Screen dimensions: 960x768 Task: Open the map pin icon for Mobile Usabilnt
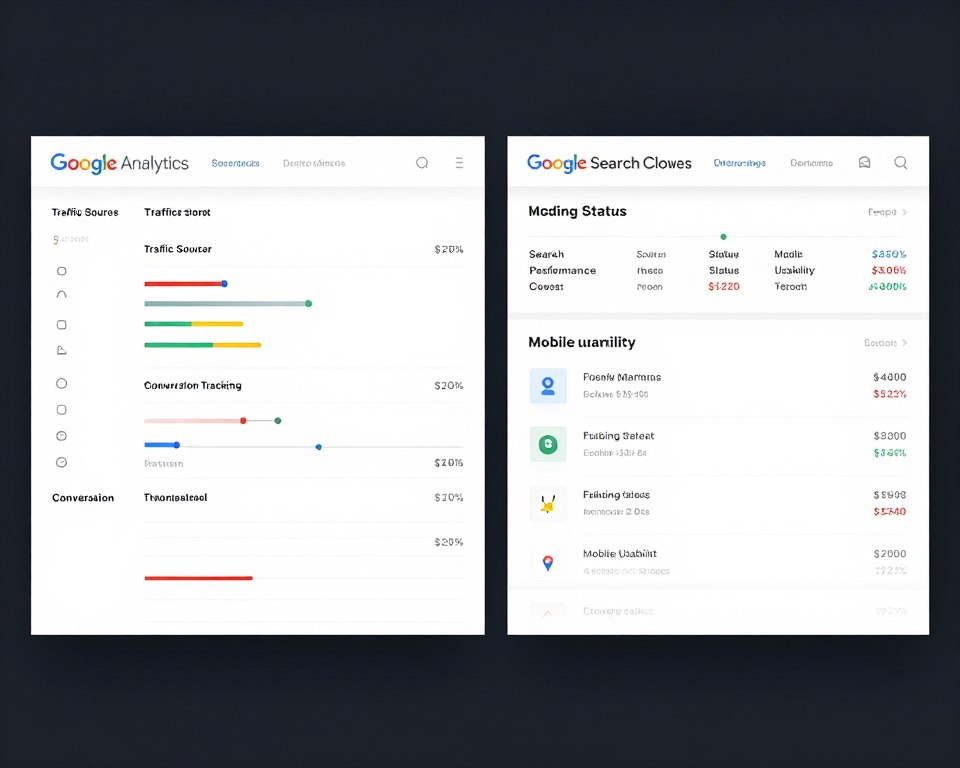(x=548, y=562)
